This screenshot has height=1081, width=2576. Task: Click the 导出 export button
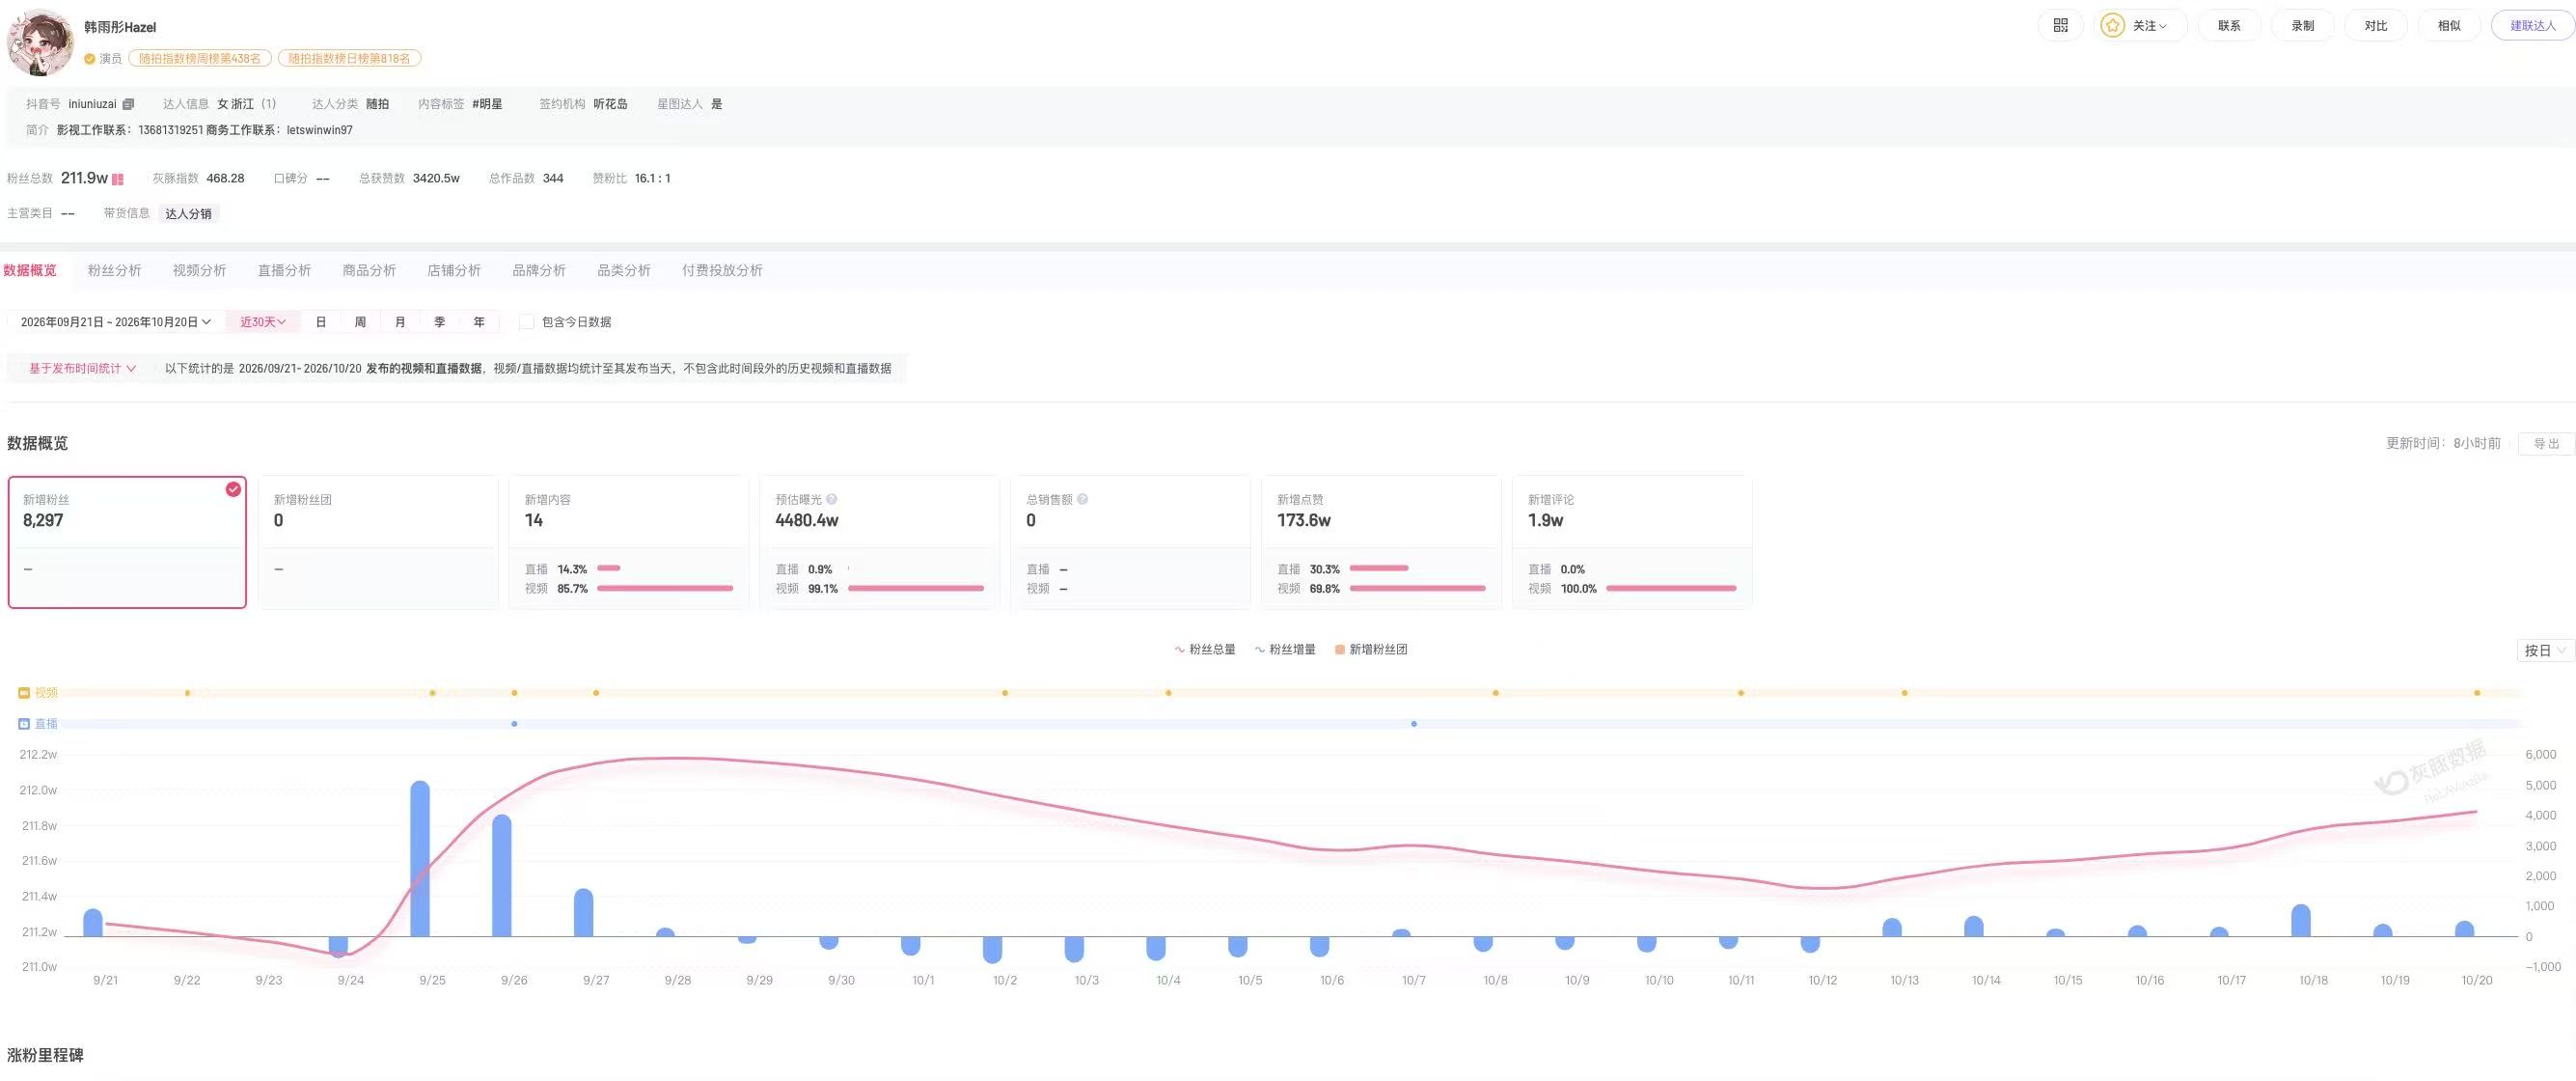point(2546,443)
